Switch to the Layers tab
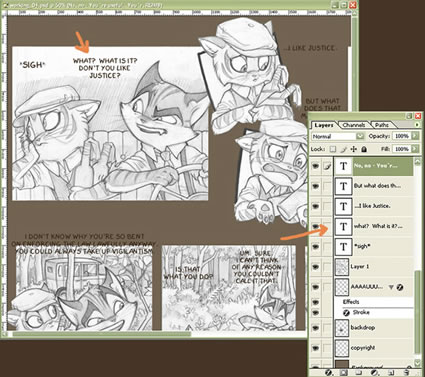The image size is (425, 377). [324, 125]
